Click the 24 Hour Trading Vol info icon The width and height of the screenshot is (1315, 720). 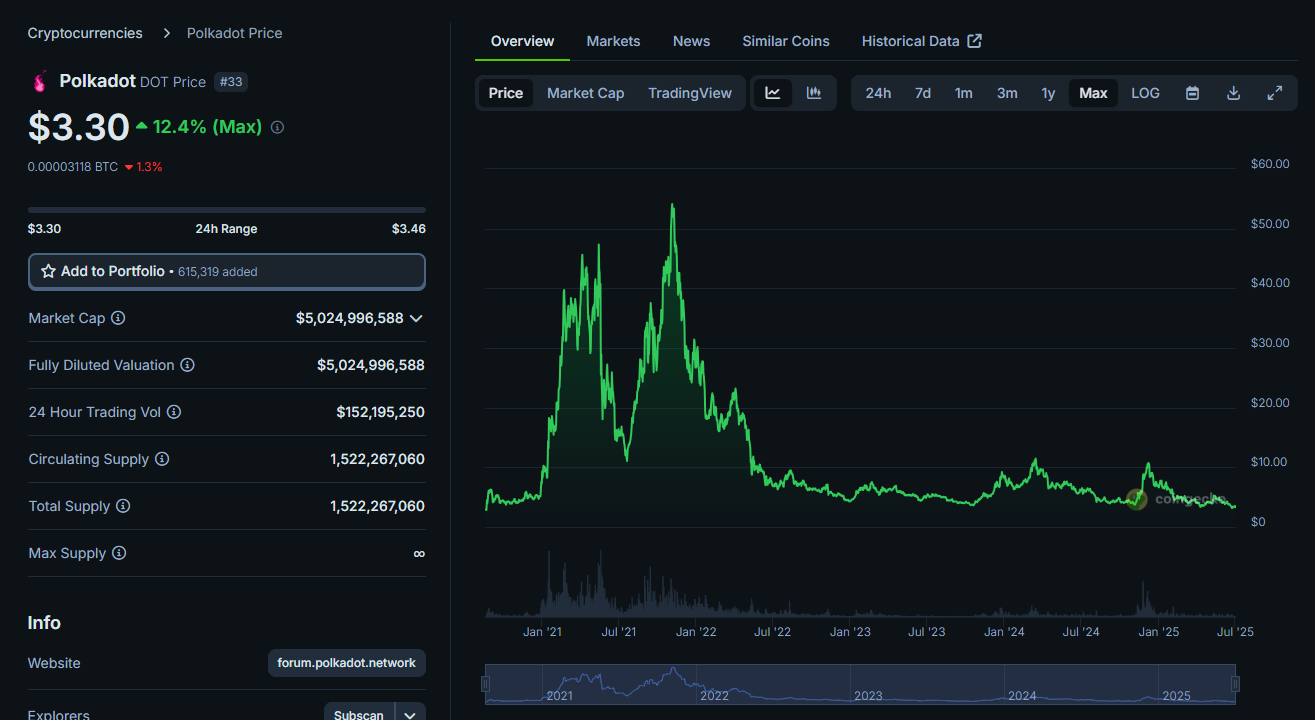pyautogui.click(x=174, y=412)
